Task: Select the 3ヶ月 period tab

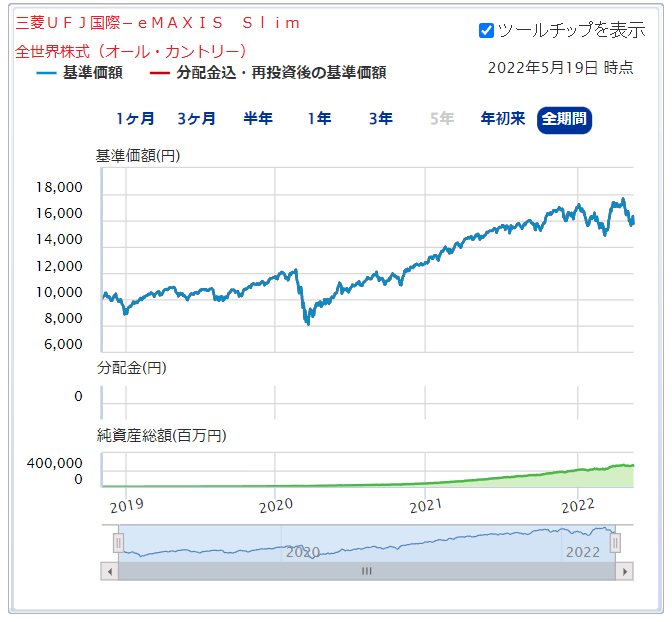Action: coord(196,119)
